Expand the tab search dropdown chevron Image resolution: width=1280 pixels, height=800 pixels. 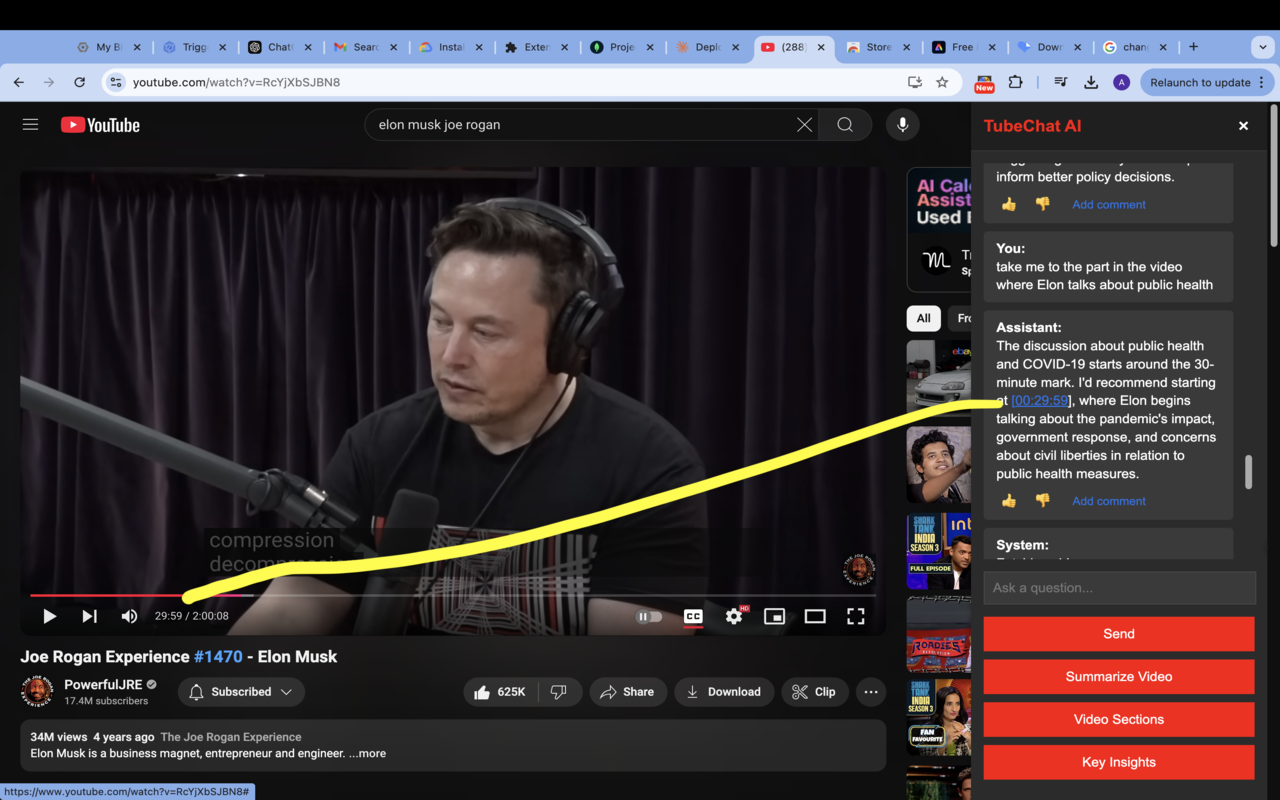coord(1263,47)
